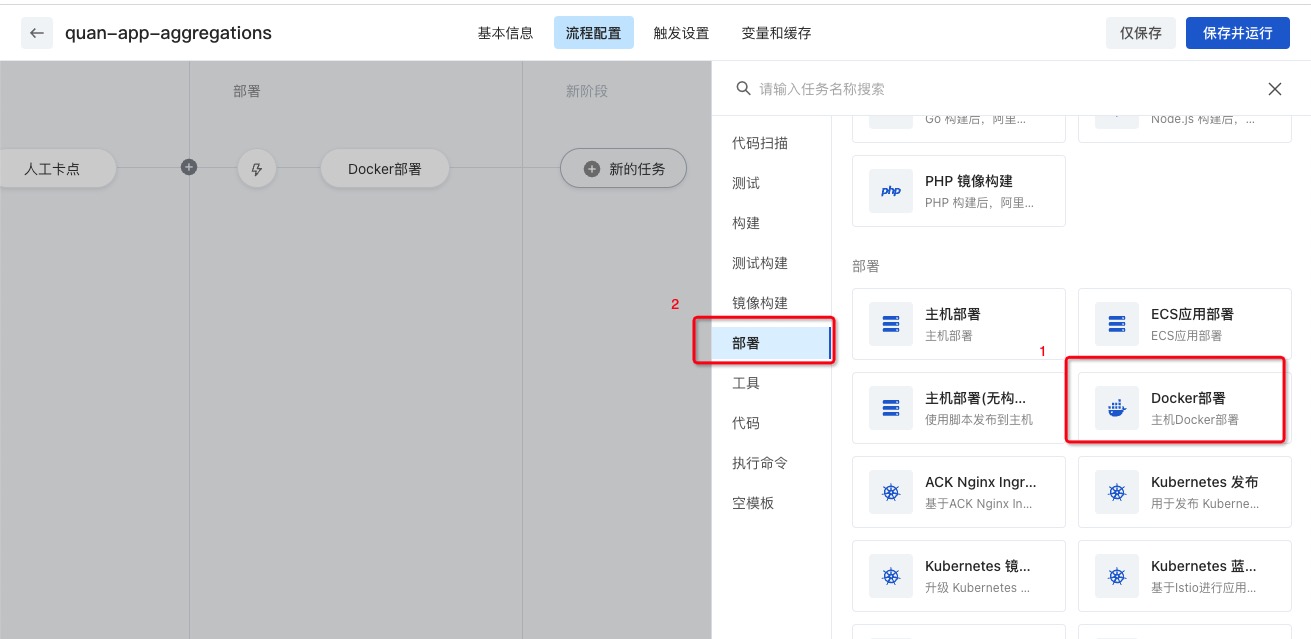Viewport: 1311px width, 639px height.
Task: Choose the Kubernetes 镜像升级 task title
Action: [x=978, y=567]
